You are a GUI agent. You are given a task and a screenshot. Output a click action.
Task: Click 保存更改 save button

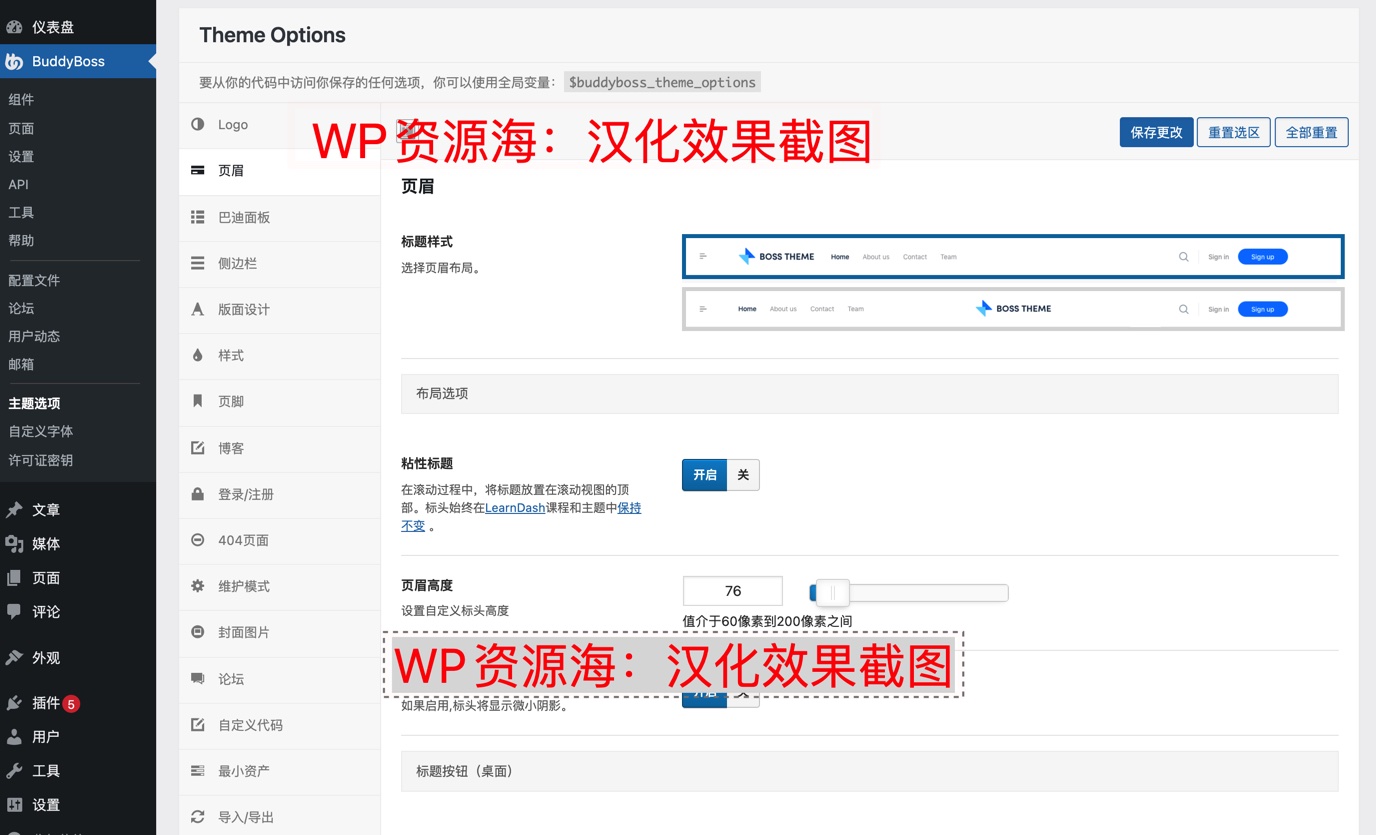pyautogui.click(x=1156, y=132)
